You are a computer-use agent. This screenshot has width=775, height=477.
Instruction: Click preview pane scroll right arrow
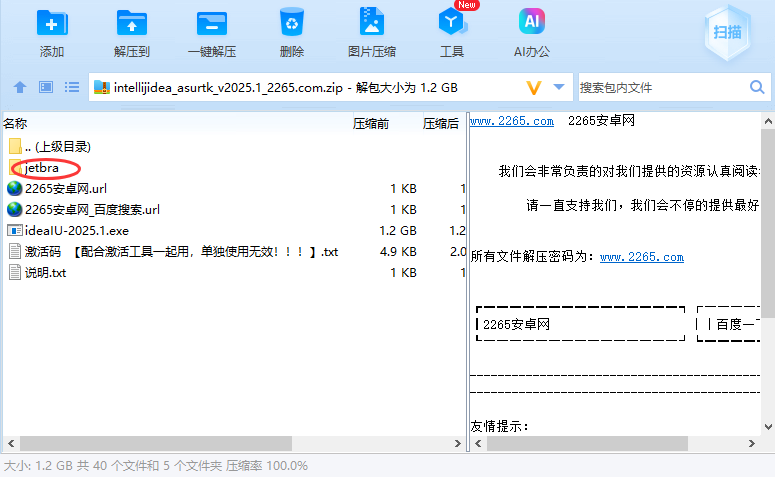(752, 443)
